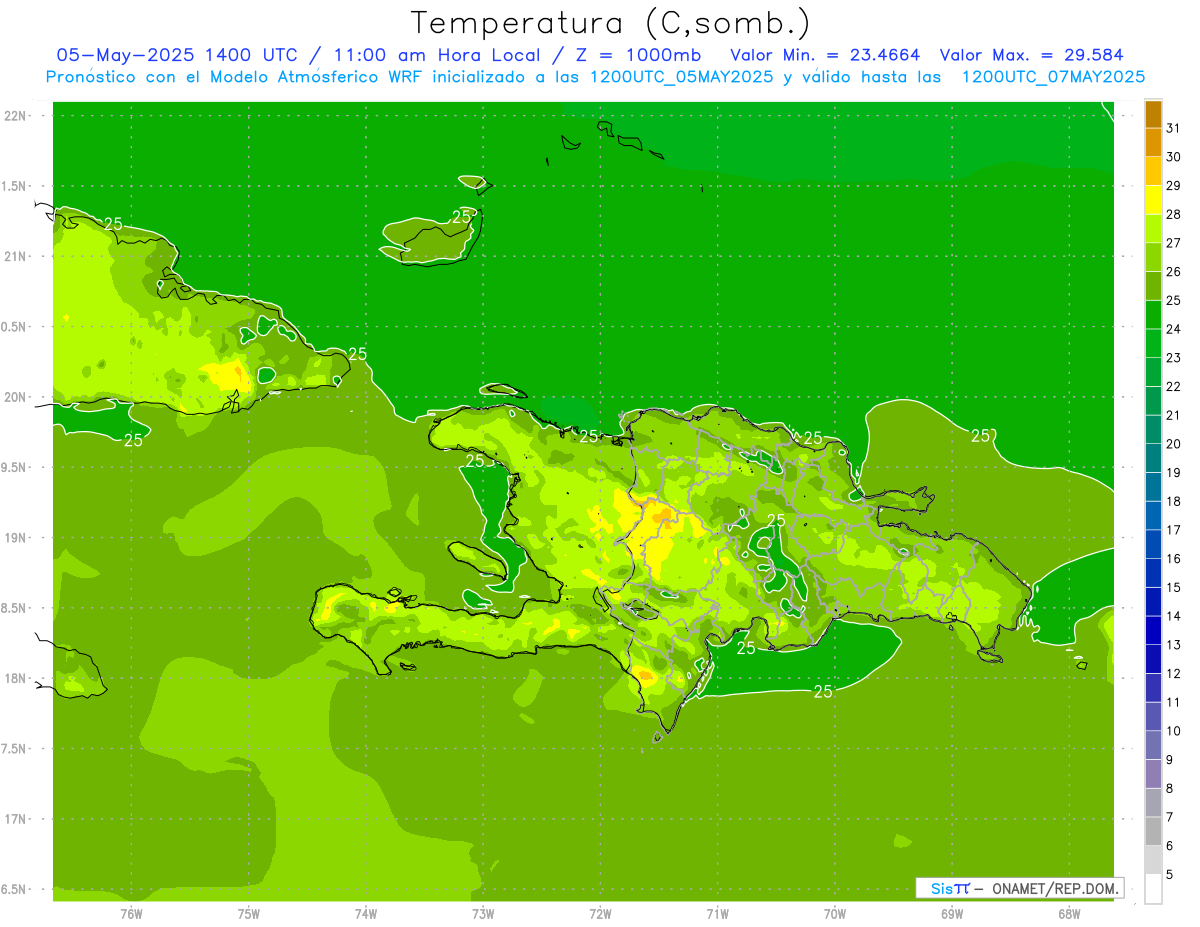Image resolution: width=1200 pixels, height=927 pixels.
Task: Pick the purple legend swatch between 8 and 9
Action: click(1153, 774)
